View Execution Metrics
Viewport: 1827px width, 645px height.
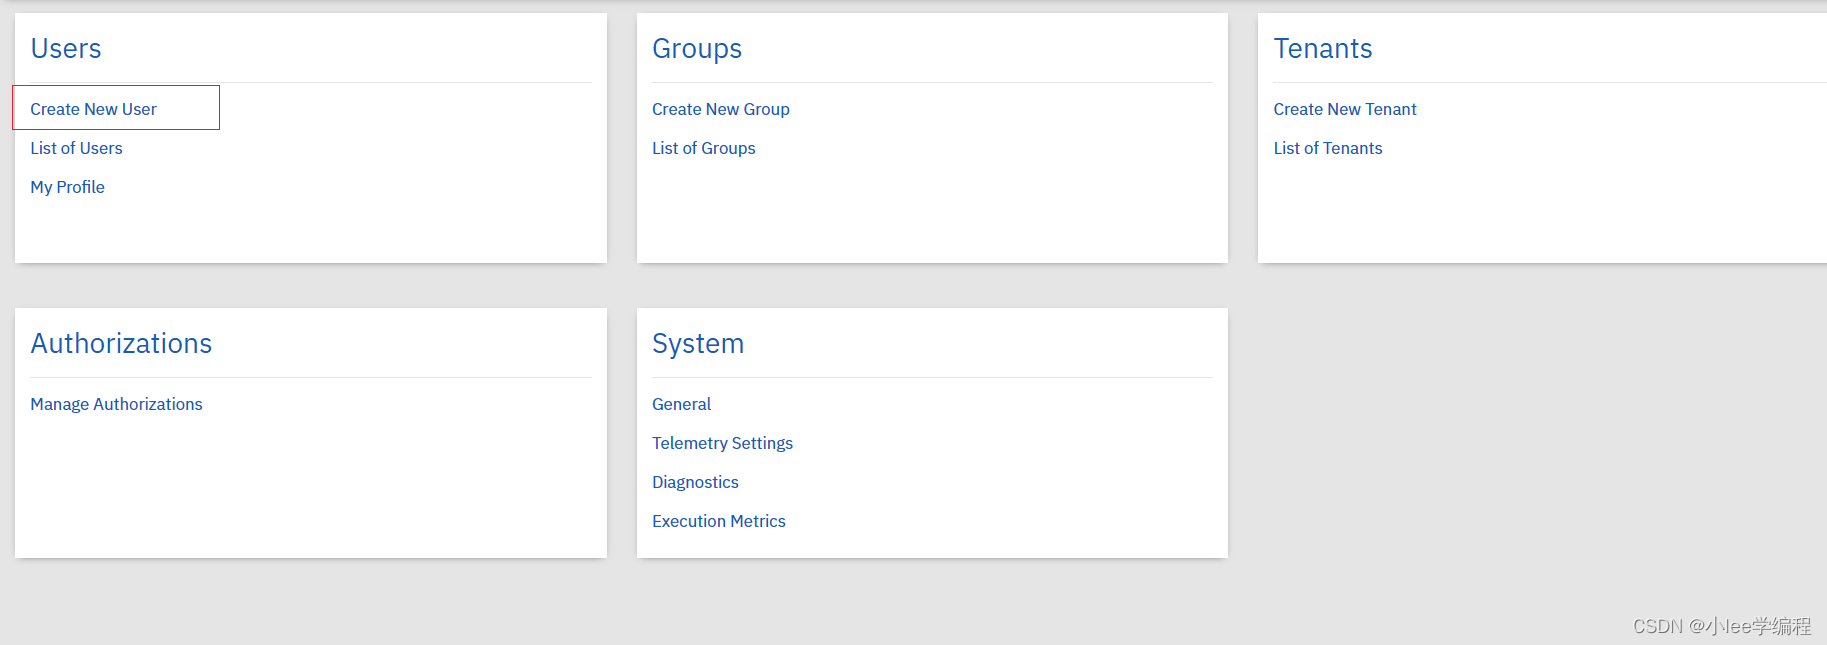(718, 521)
